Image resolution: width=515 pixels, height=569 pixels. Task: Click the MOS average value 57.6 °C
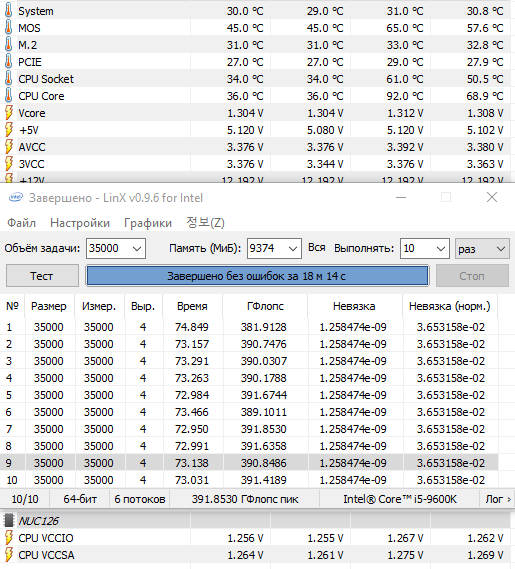click(485, 28)
